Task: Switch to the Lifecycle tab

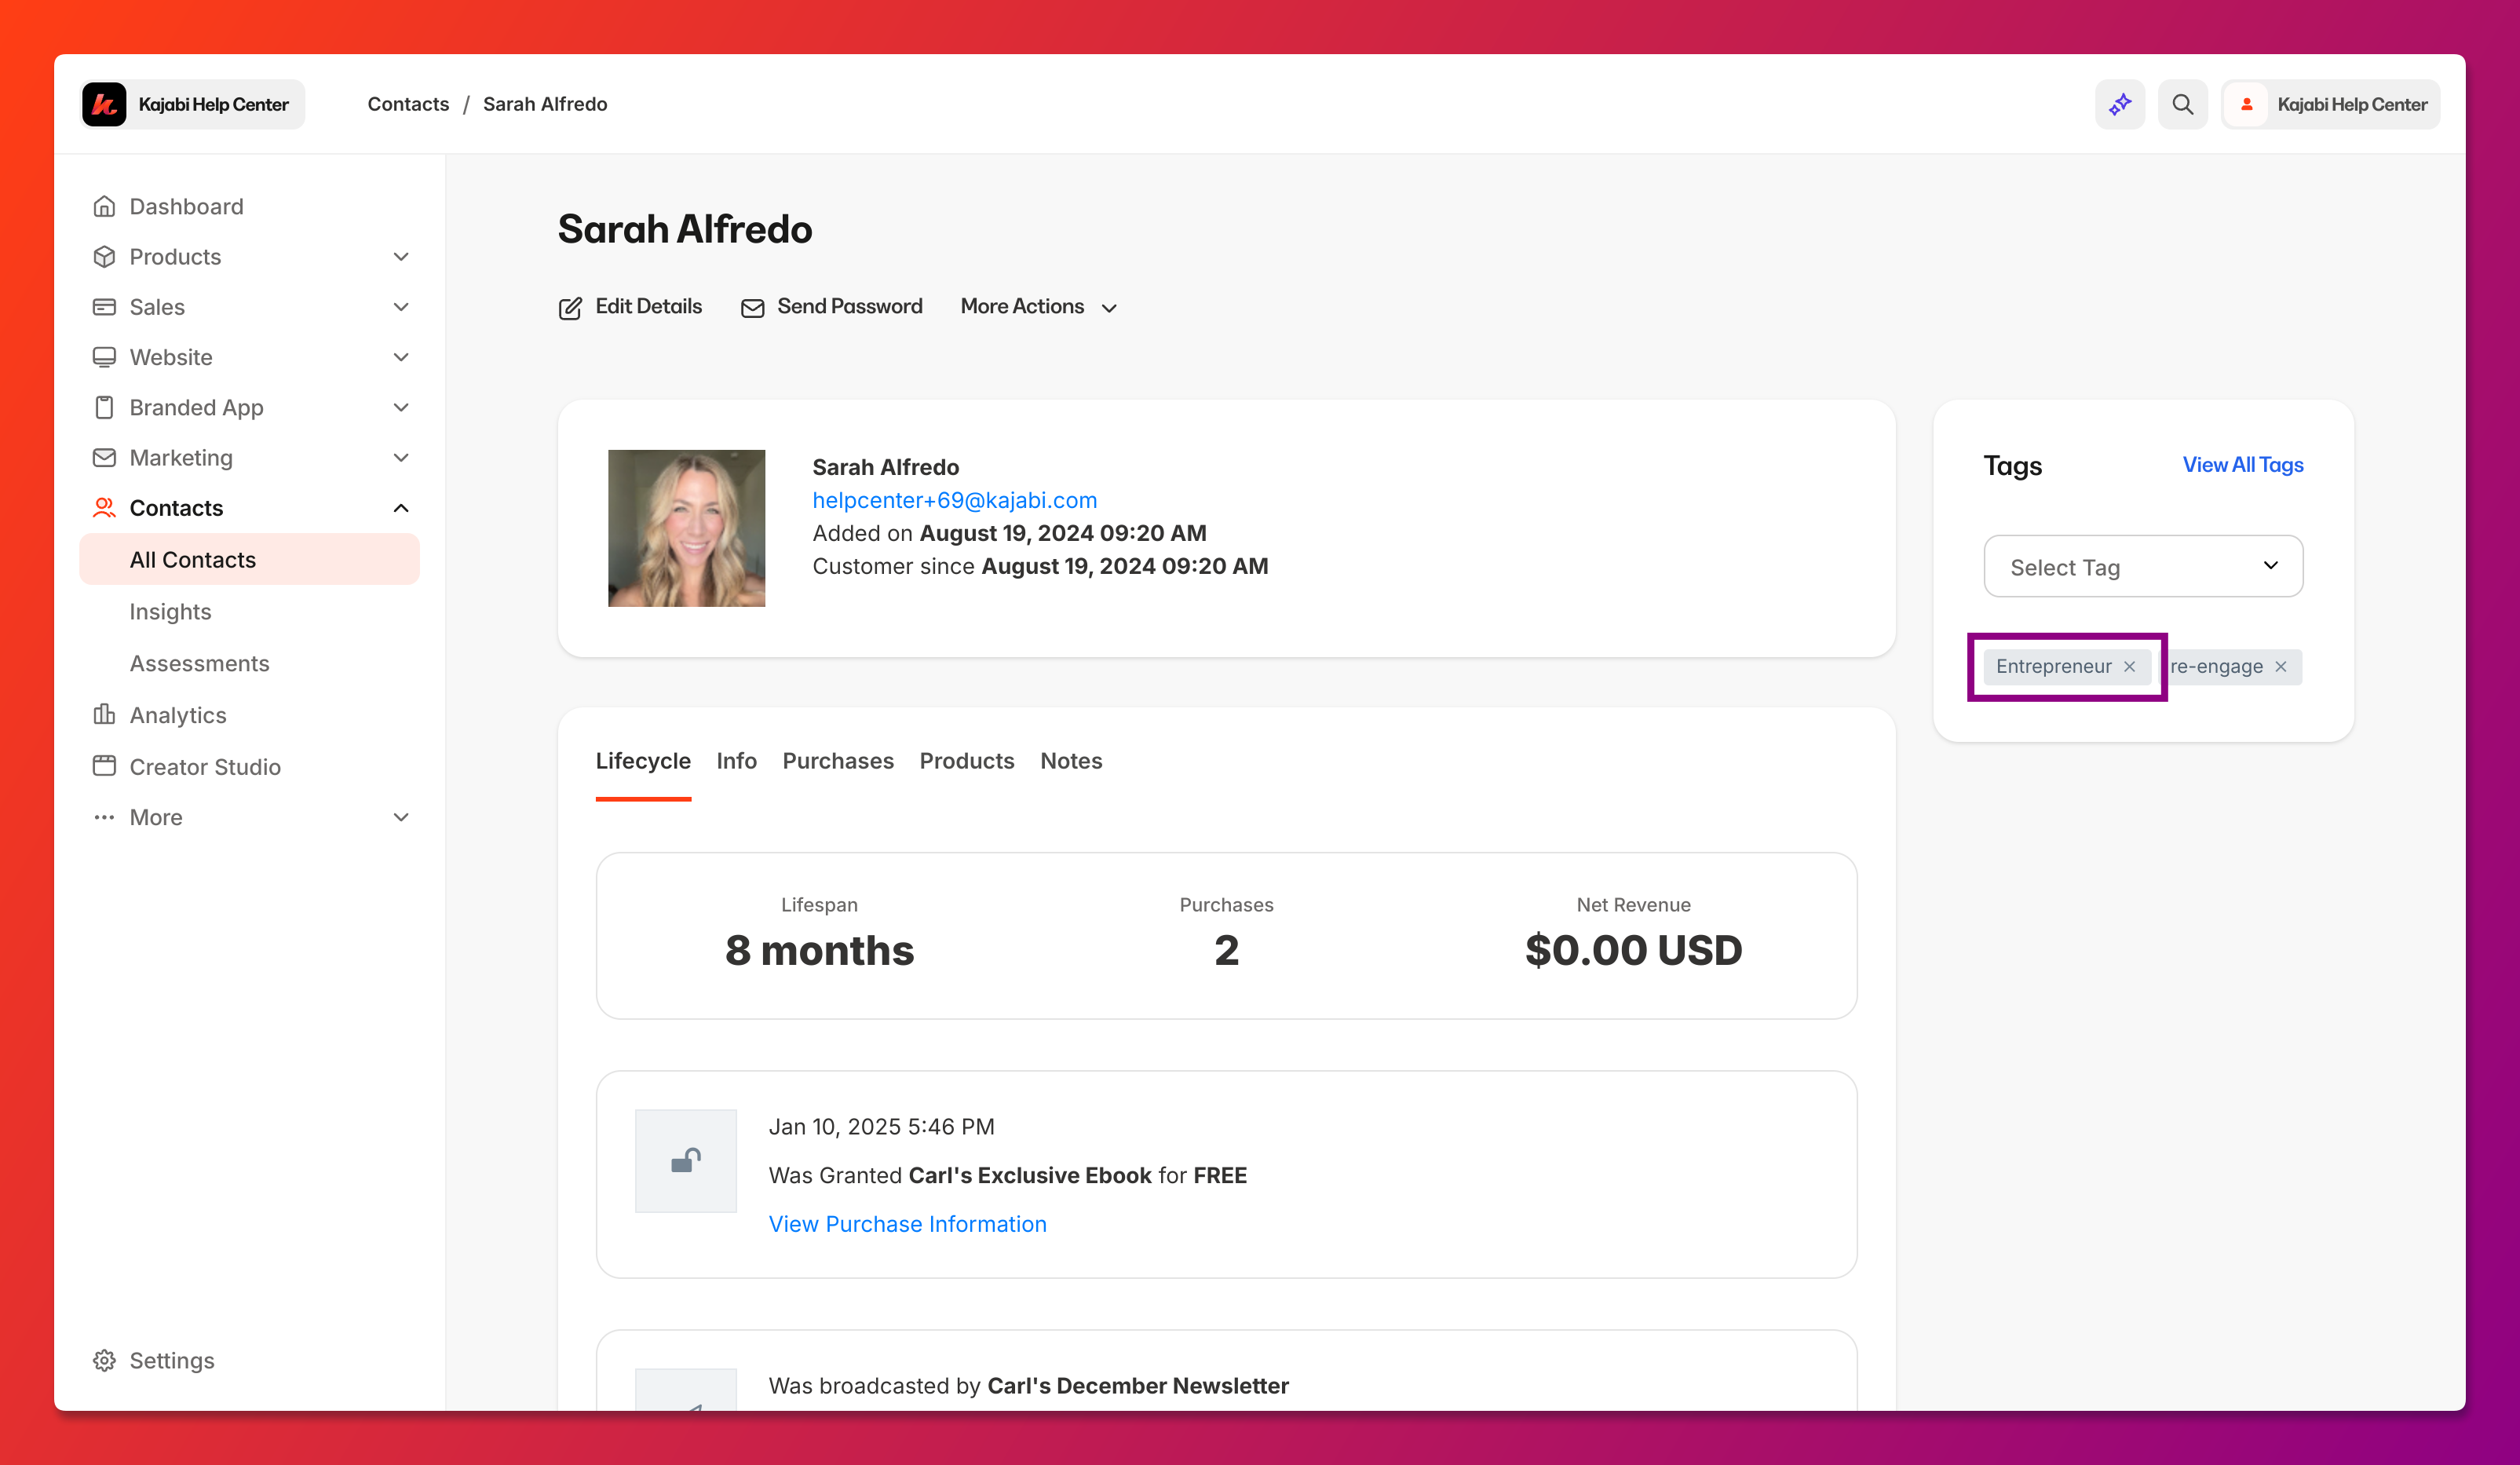Action: tap(643, 761)
